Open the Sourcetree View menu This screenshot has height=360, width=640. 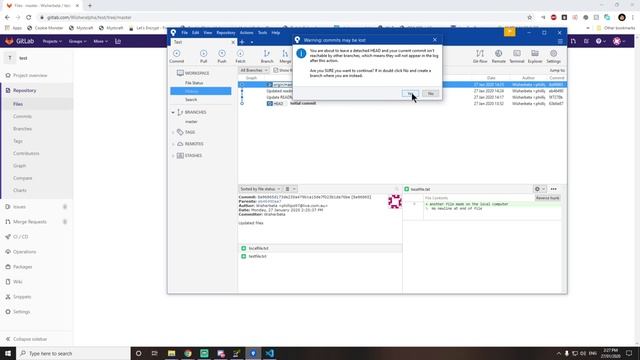click(208, 33)
